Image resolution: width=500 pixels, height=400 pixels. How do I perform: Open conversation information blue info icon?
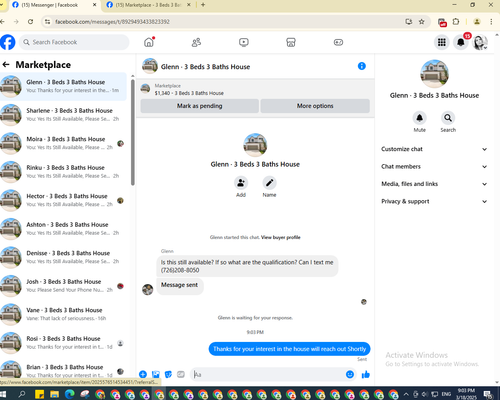(362, 66)
